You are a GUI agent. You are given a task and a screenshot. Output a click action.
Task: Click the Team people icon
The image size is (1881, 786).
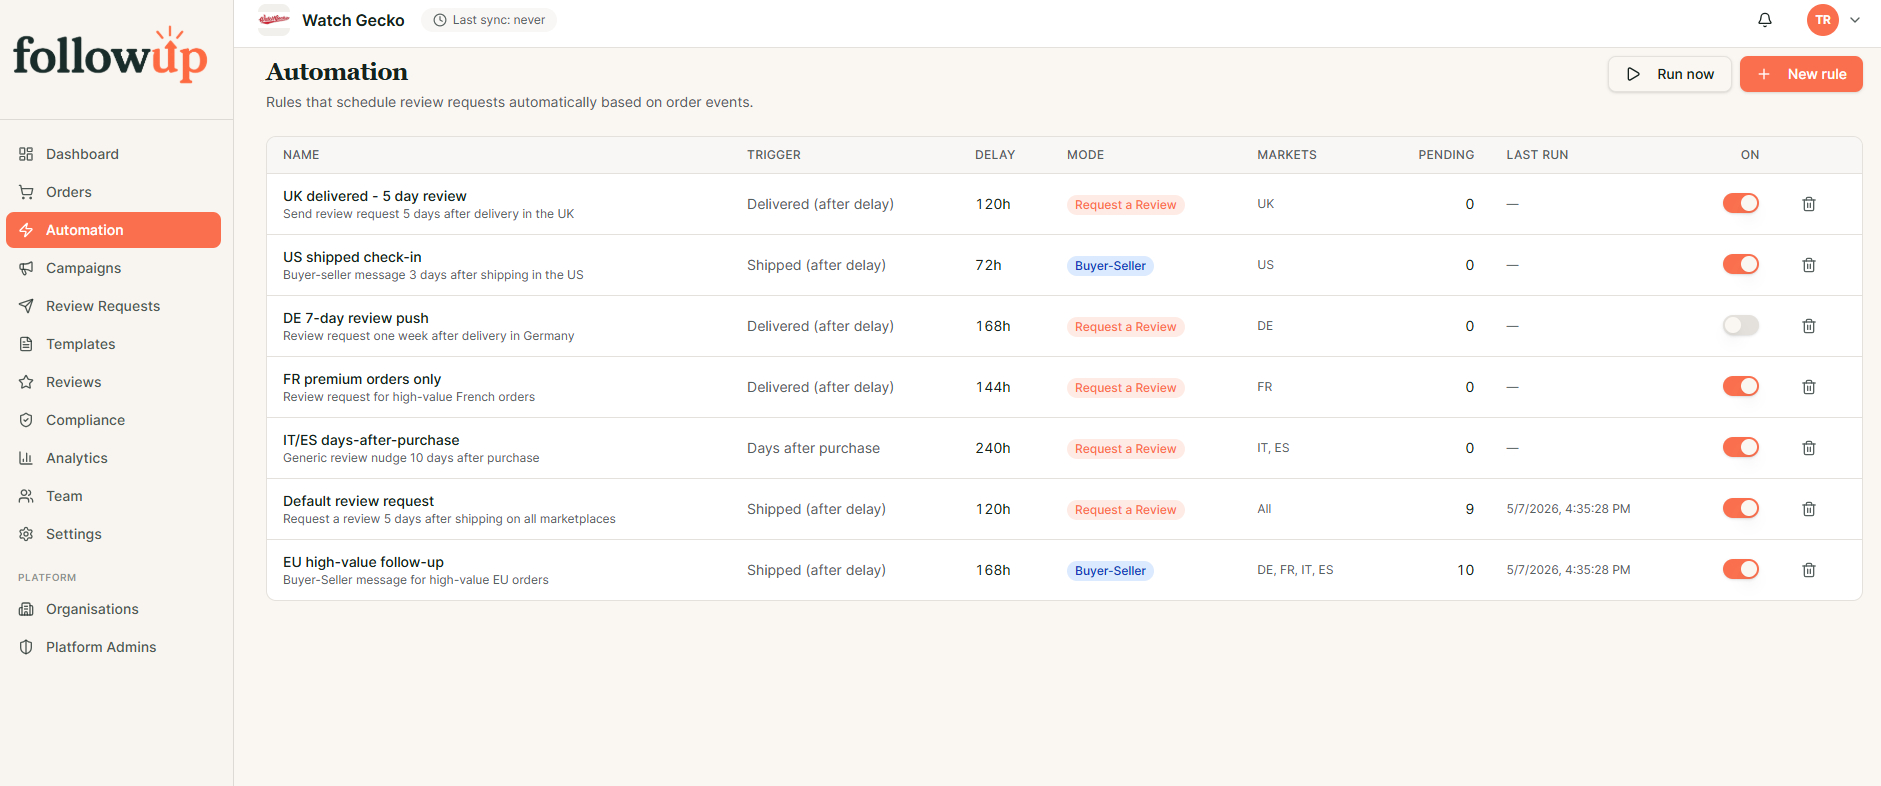[26, 496]
